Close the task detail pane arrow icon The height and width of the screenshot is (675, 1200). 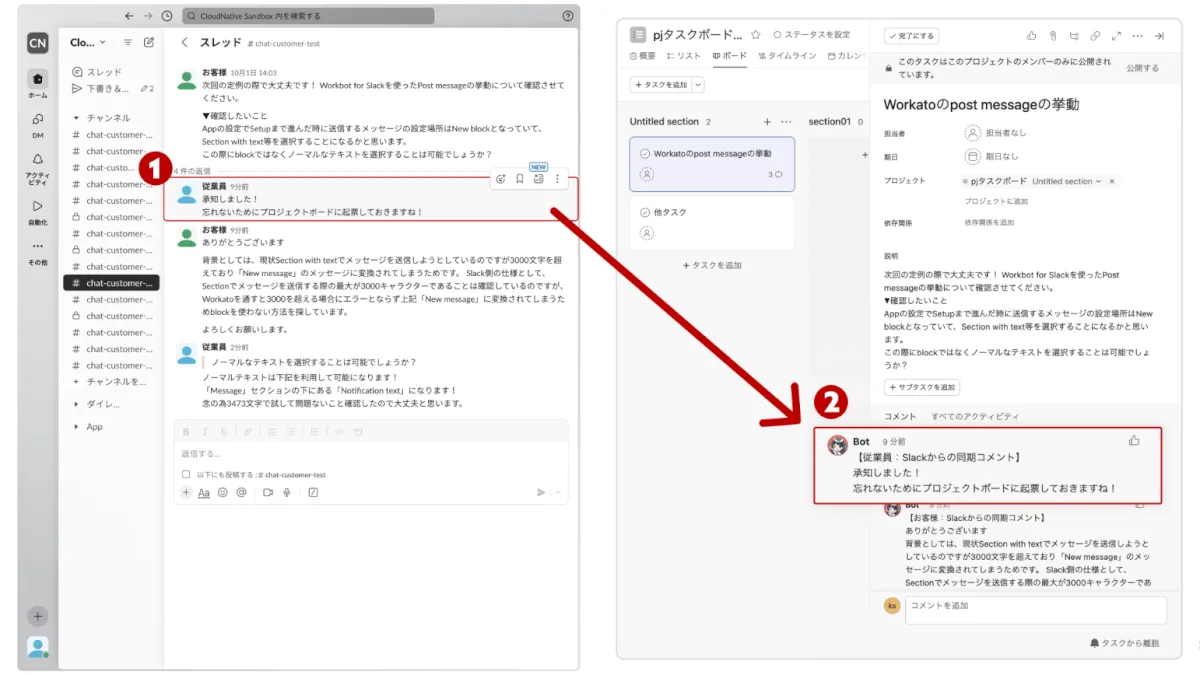click(1159, 36)
